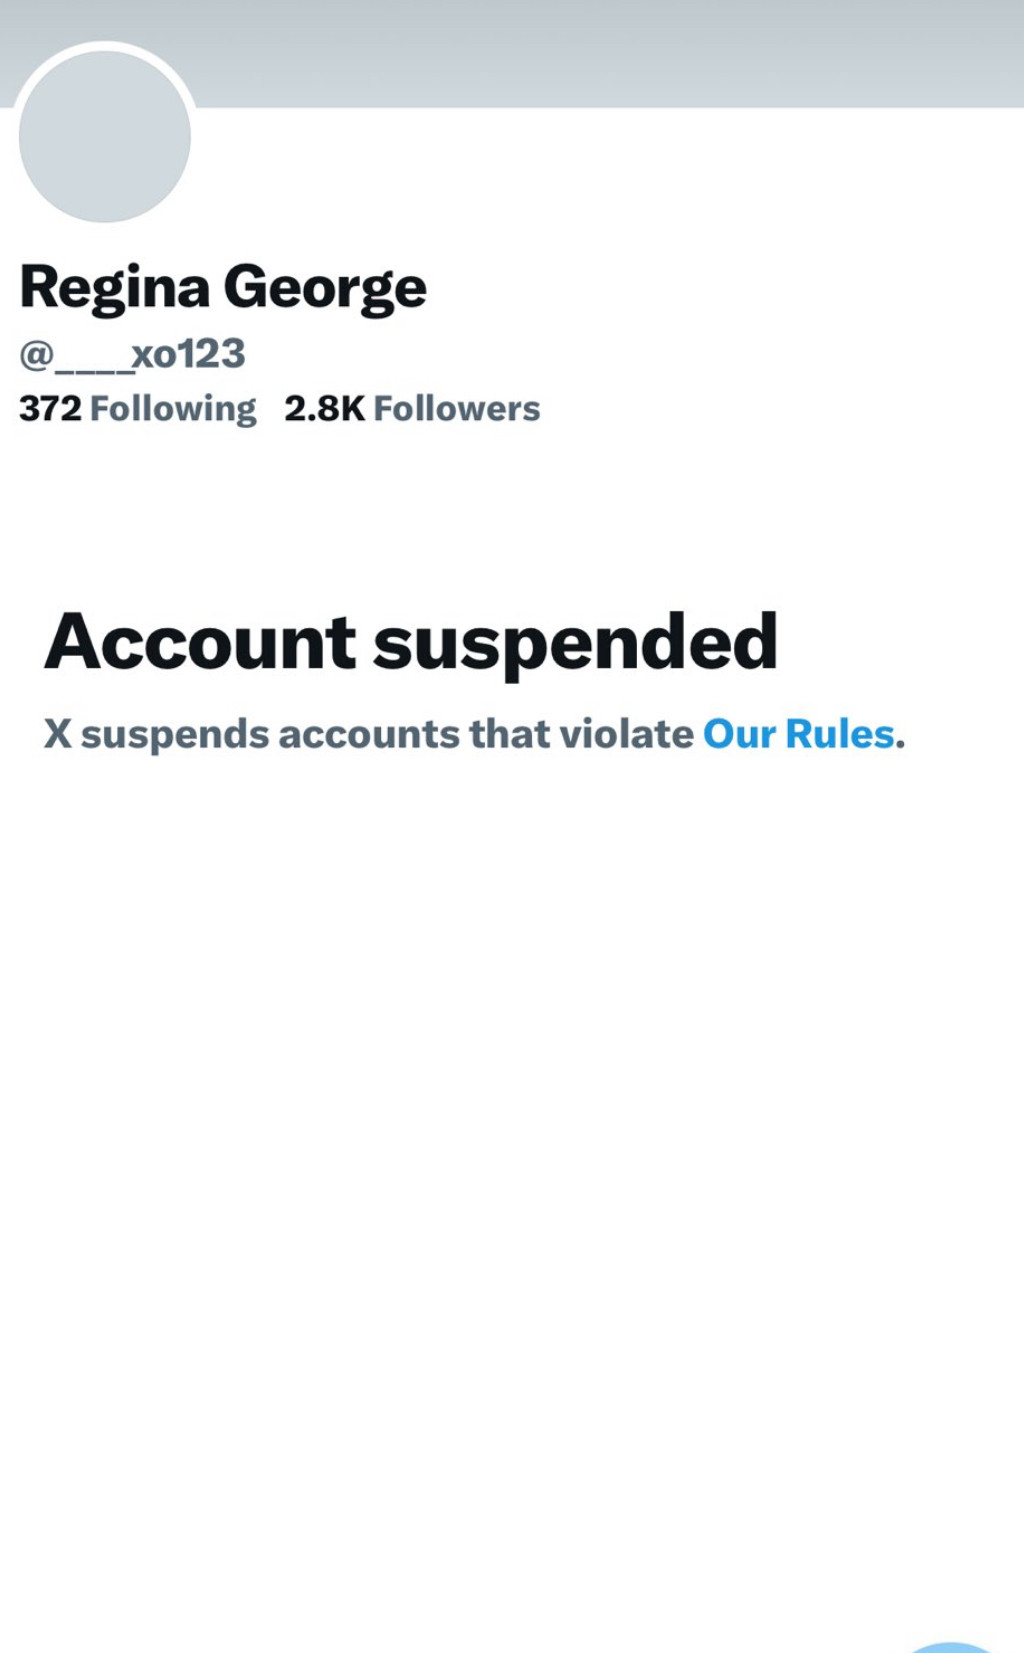
Task: Tap the blue floating compose button
Action: (x=953, y=1647)
